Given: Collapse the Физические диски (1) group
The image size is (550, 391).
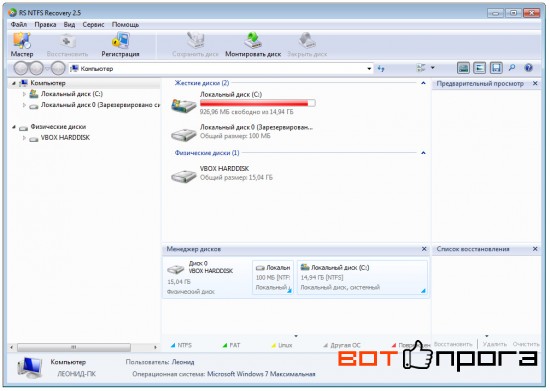Looking at the screenshot, I should [x=423, y=153].
